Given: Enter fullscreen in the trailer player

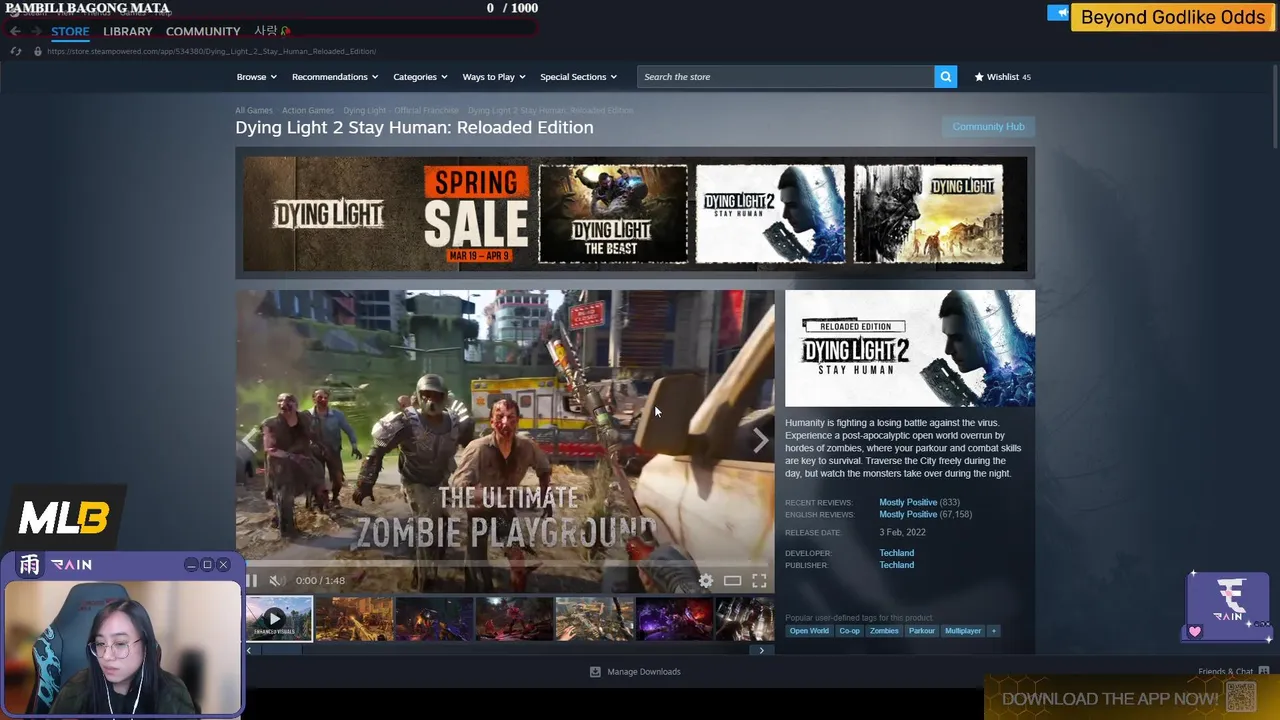Looking at the screenshot, I should pyautogui.click(x=759, y=580).
